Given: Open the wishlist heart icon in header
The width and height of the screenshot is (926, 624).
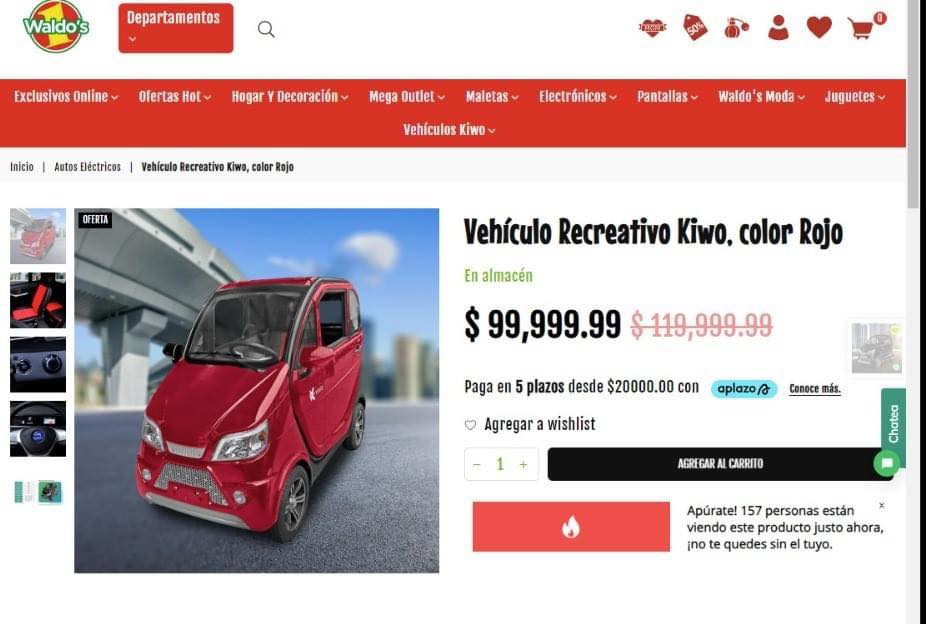Looking at the screenshot, I should pos(819,27).
